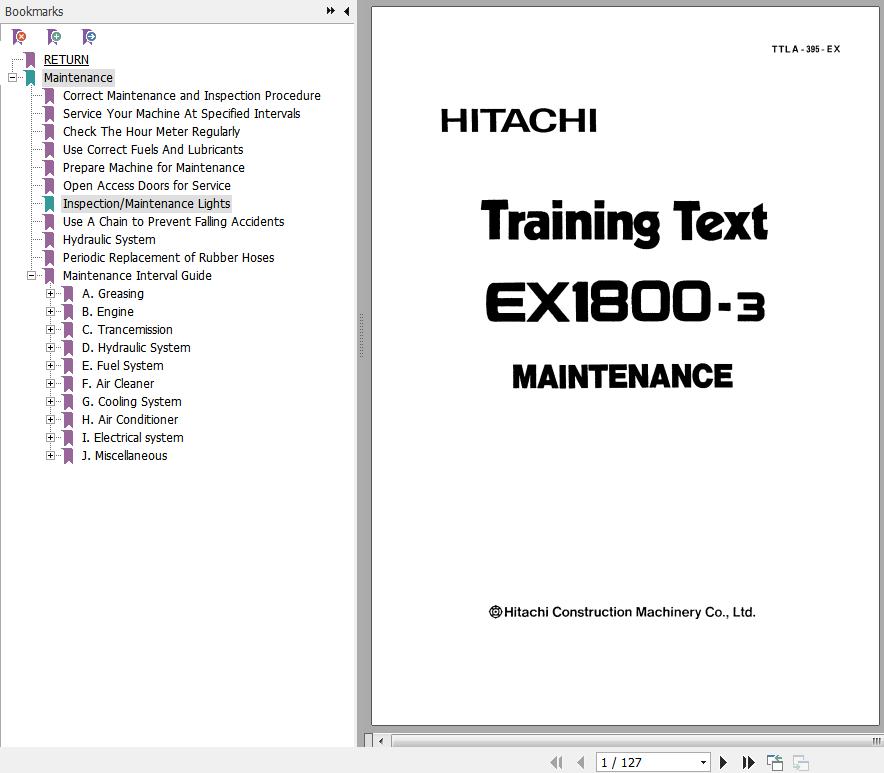Click the teal bookmark icon beside Maintenance
This screenshot has height=773, width=884.
pos(30,78)
